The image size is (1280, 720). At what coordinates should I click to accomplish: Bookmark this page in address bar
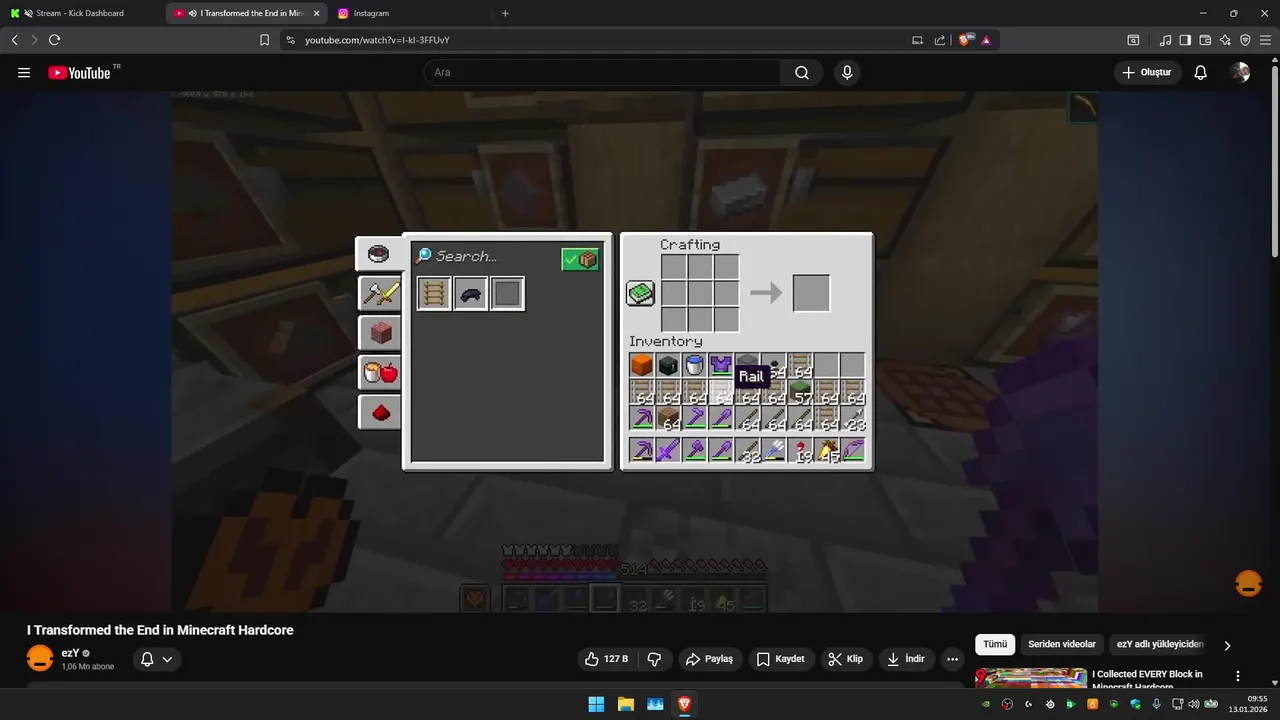point(264,40)
